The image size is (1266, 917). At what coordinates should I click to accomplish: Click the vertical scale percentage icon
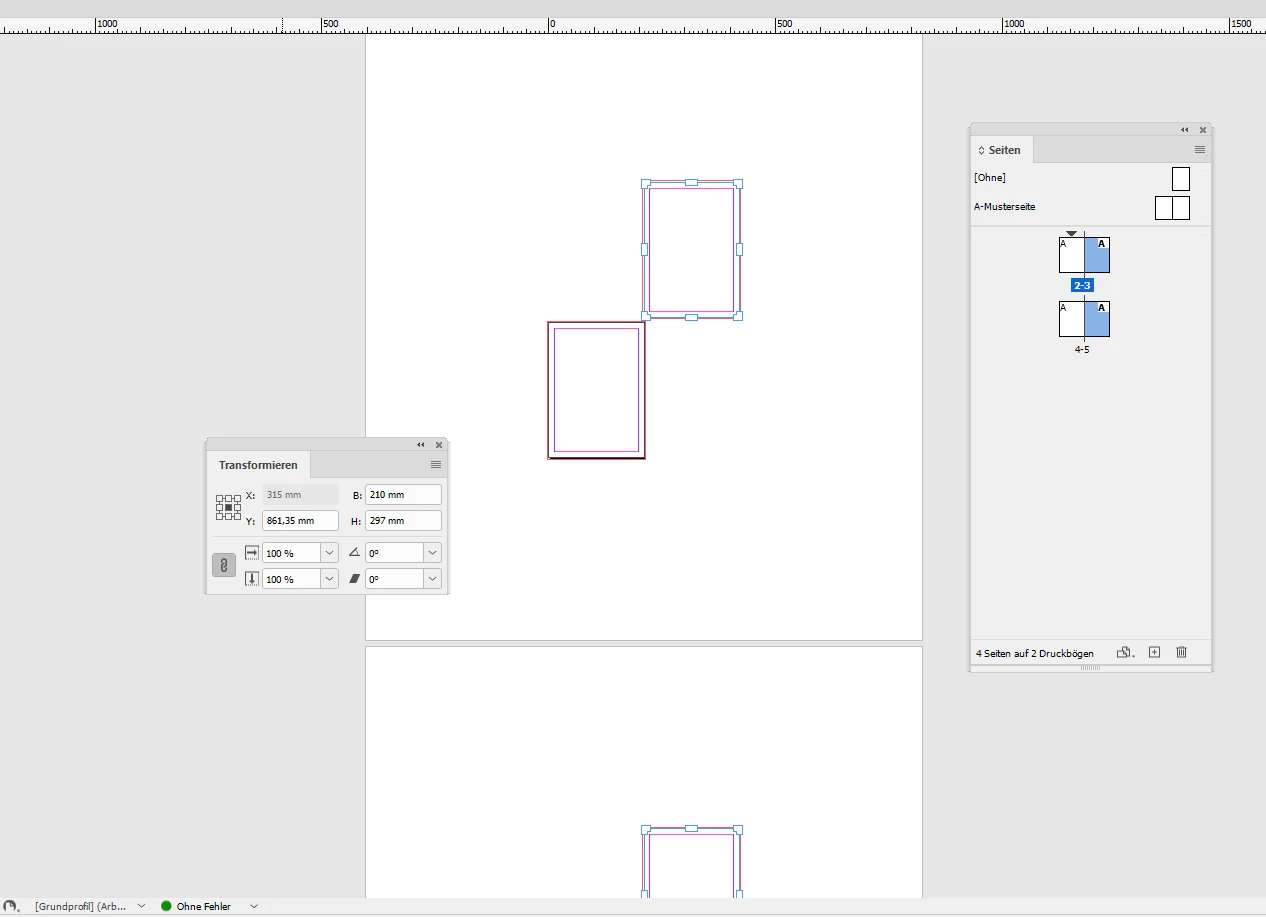tap(251, 578)
